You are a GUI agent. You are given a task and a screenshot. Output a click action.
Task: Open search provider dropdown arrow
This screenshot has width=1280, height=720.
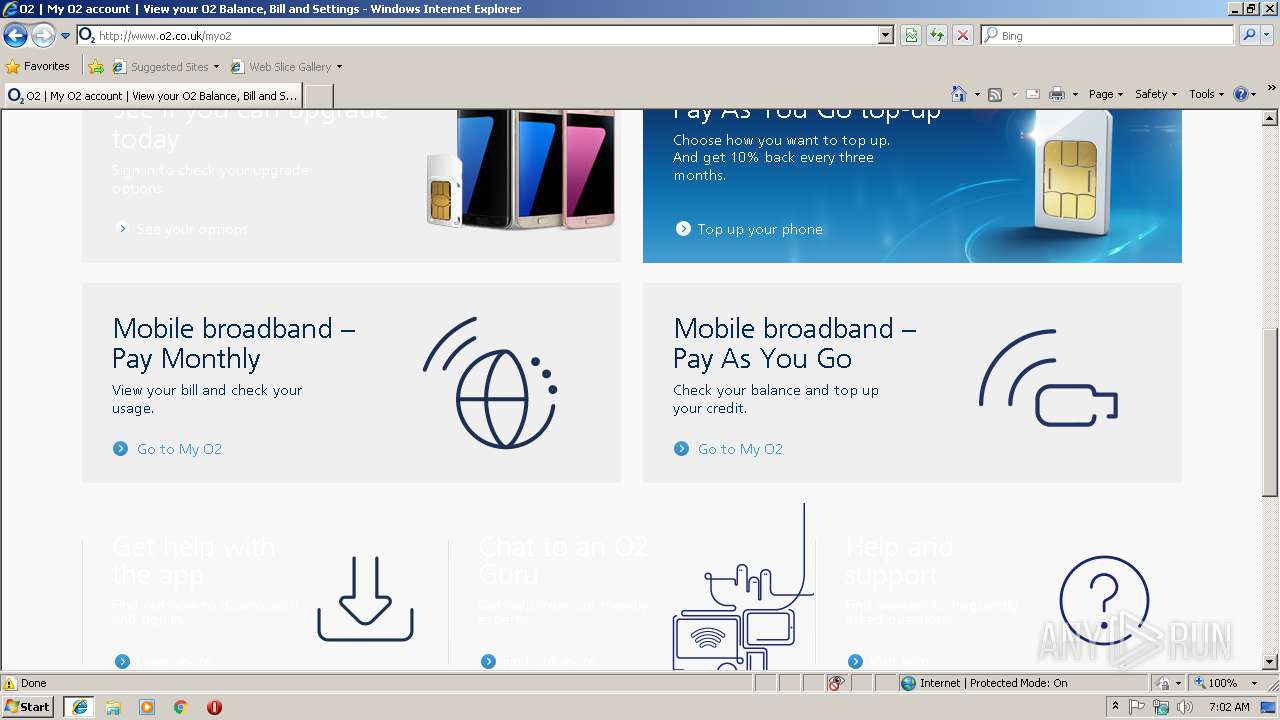(x=1267, y=36)
